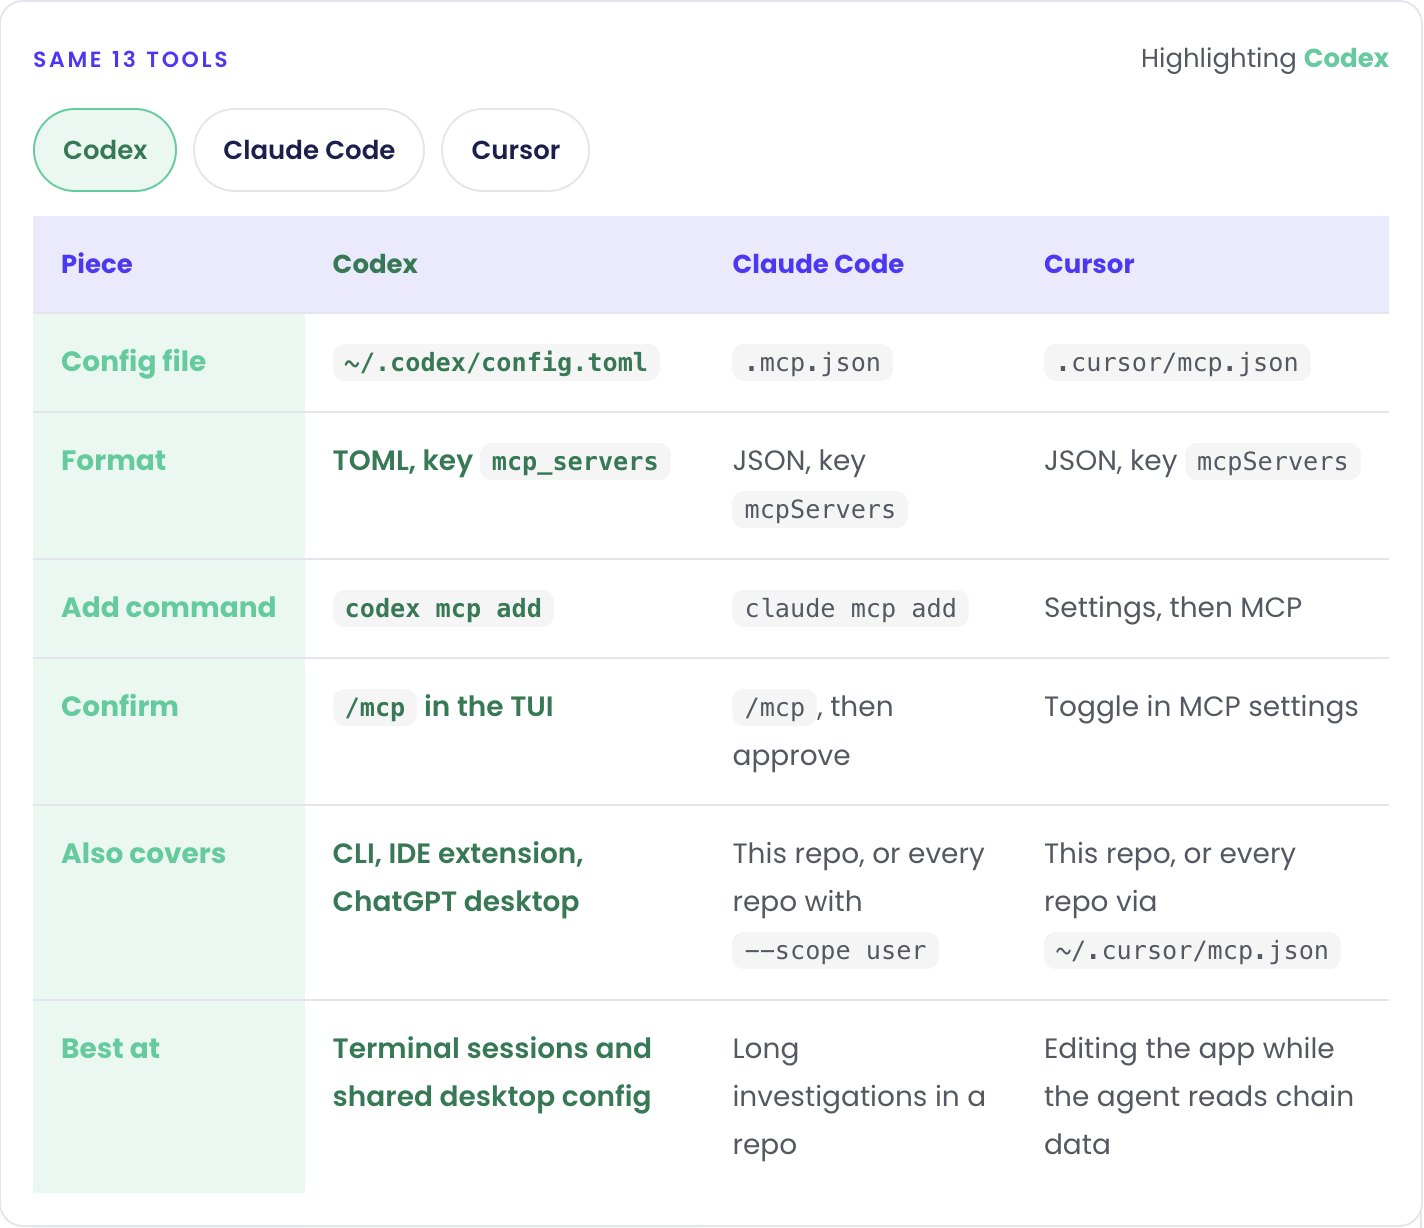Click the "Settings, then MCP" cell
The height and width of the screenshot is (1228, 1424).
pyautogui.click(x=1173, y=608)
